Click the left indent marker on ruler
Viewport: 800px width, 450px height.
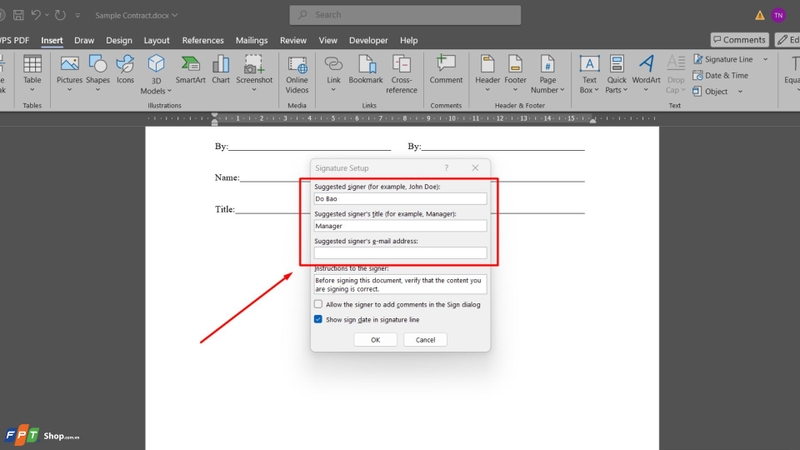click(x=214, y=119)
